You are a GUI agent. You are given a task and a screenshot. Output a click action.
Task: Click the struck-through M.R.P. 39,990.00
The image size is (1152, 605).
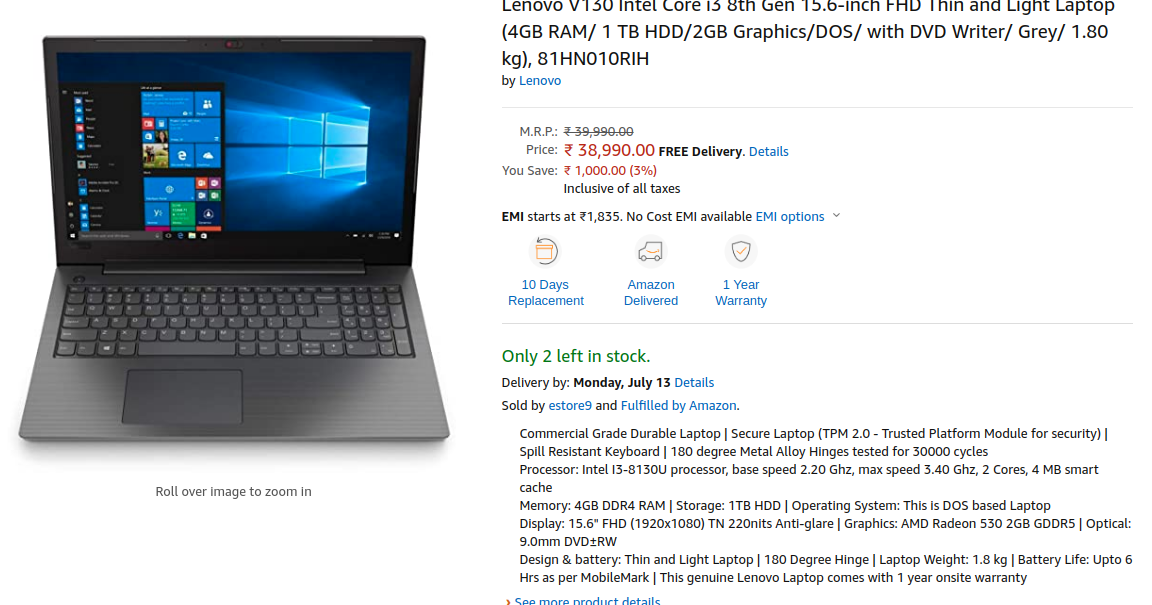point(599,132)
